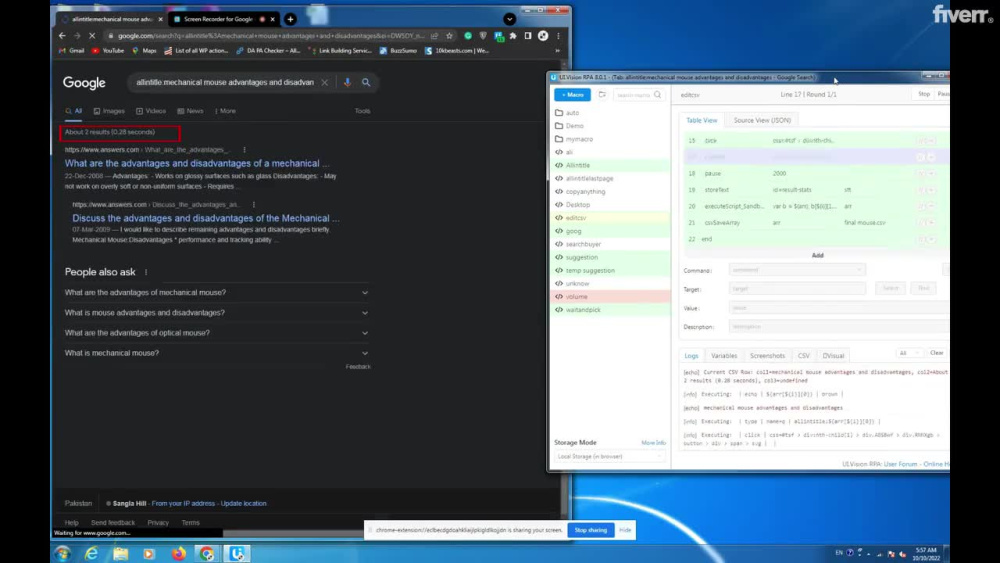
Task: Open the News search tab
Action: tap(190, 111)
